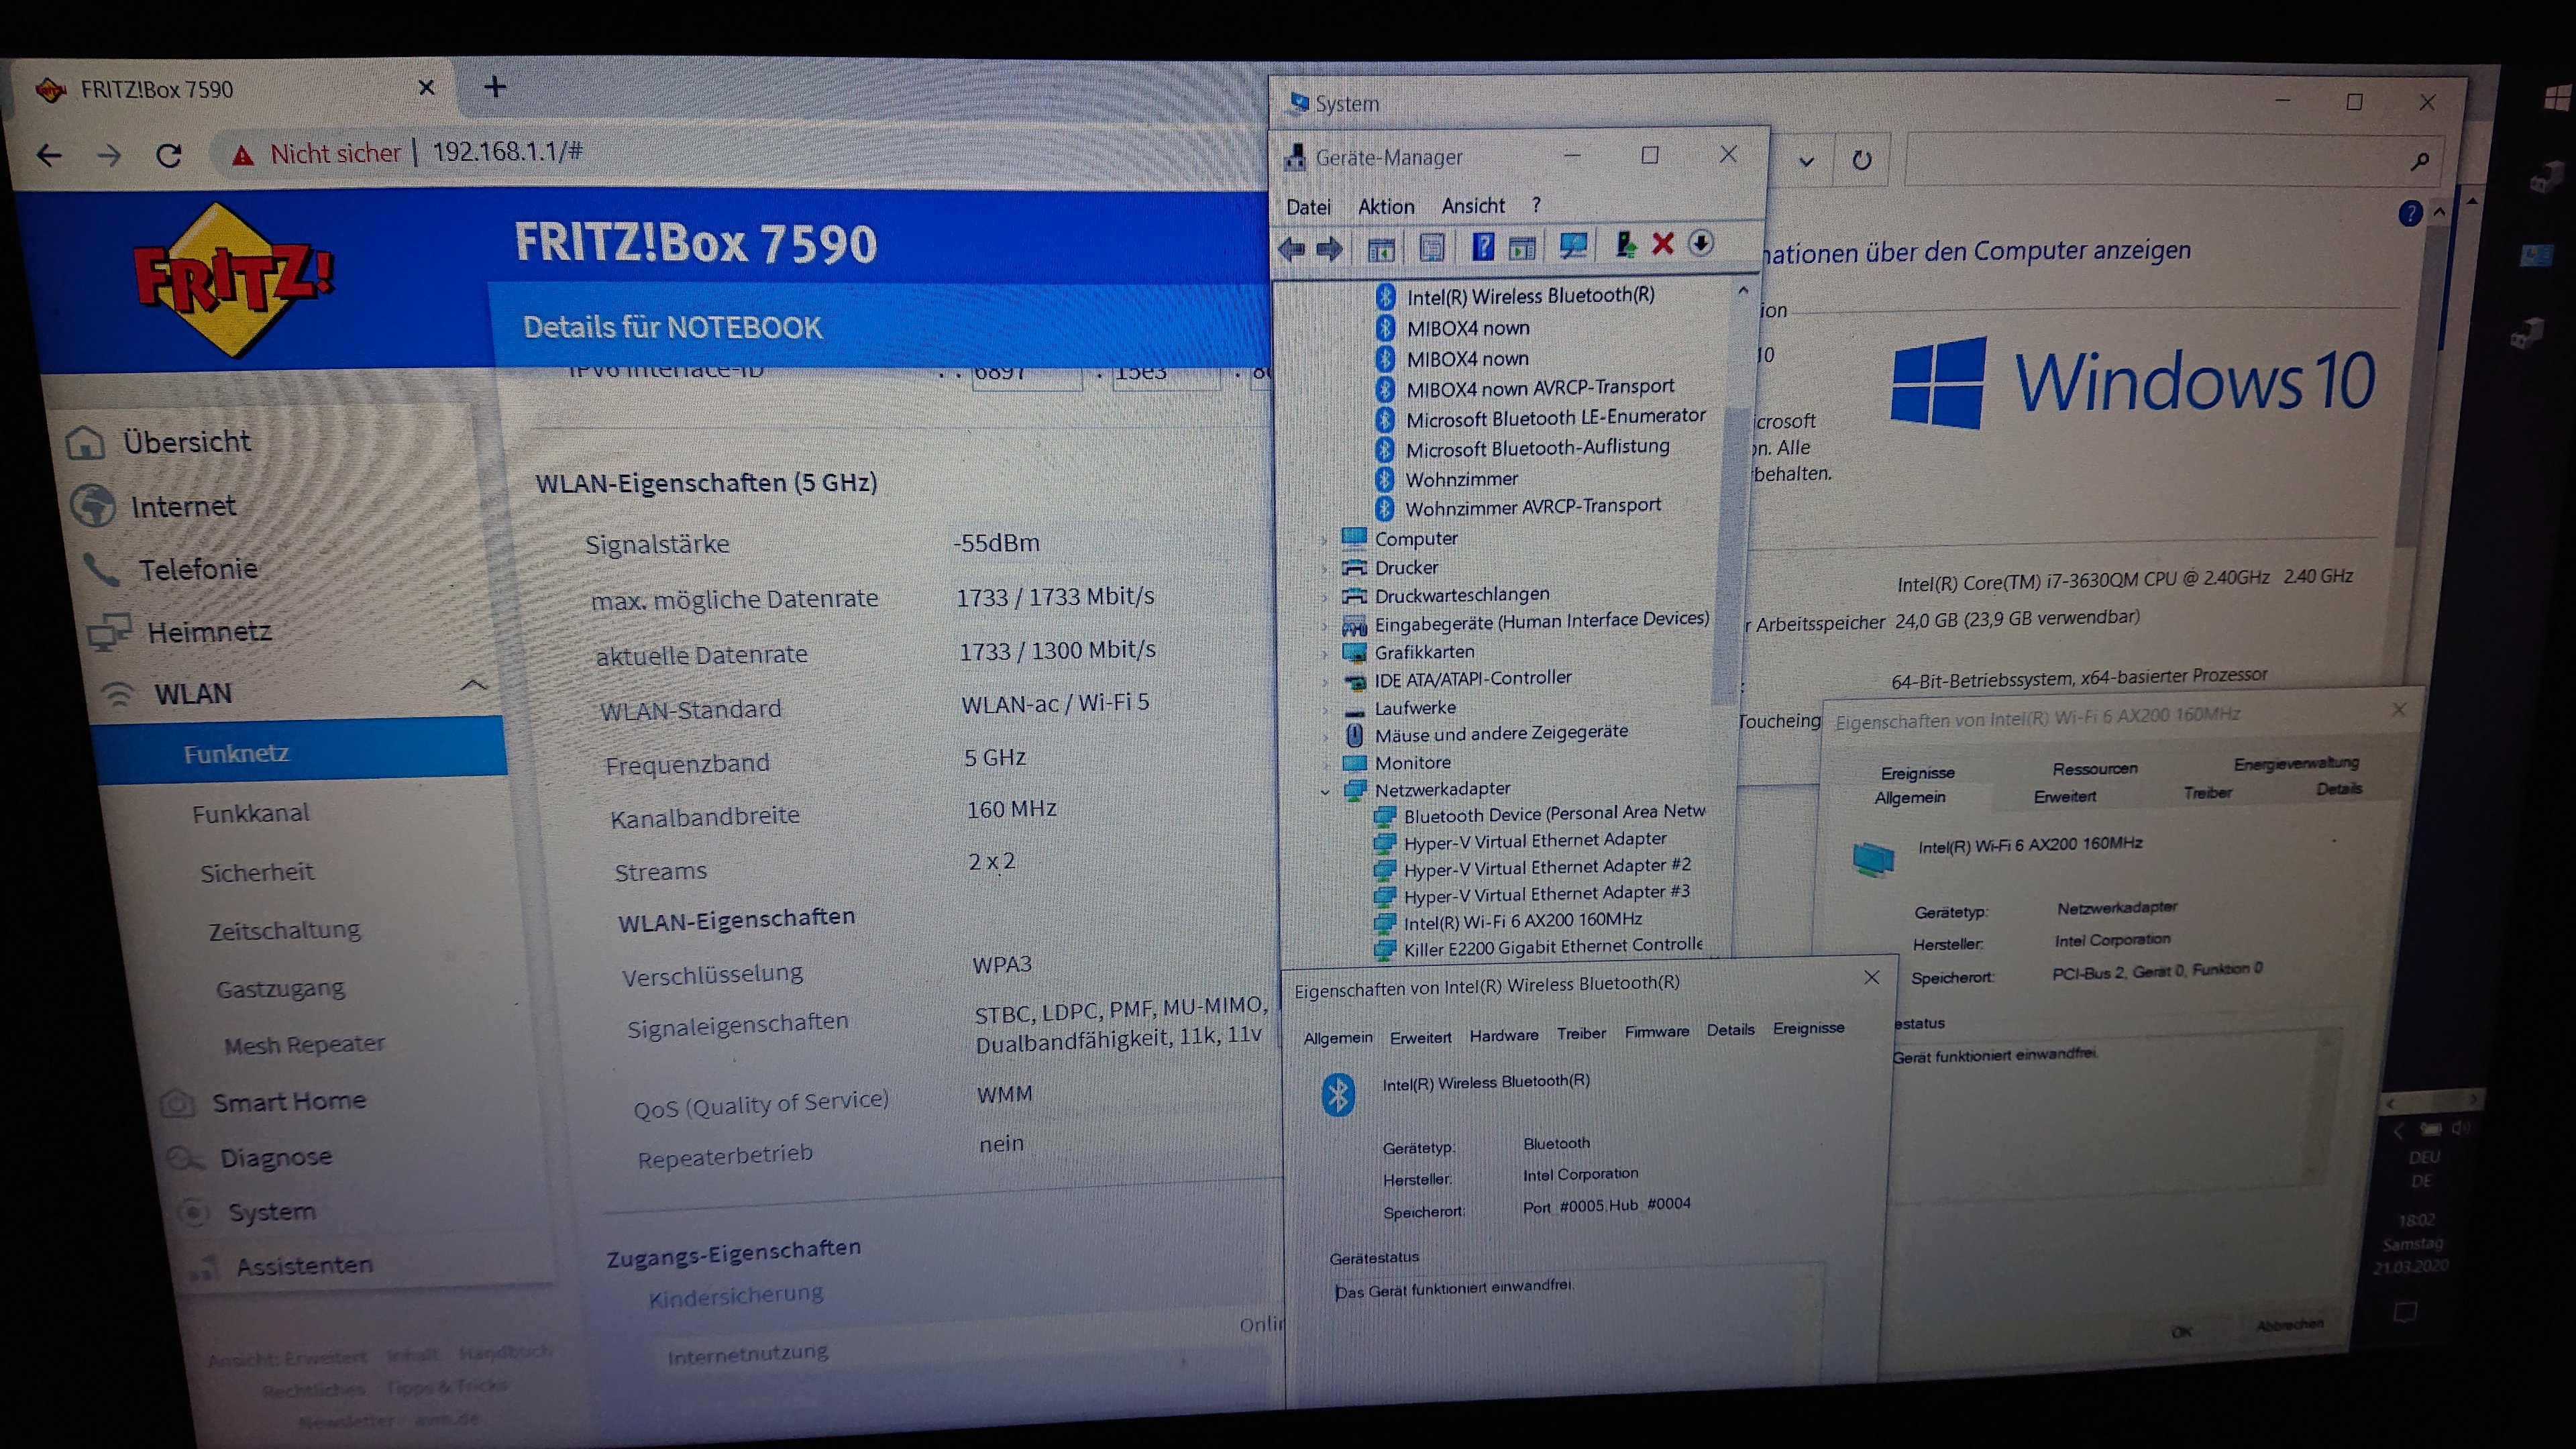
Task: Click the browser reload page icon
Action: tap(169, 155)
